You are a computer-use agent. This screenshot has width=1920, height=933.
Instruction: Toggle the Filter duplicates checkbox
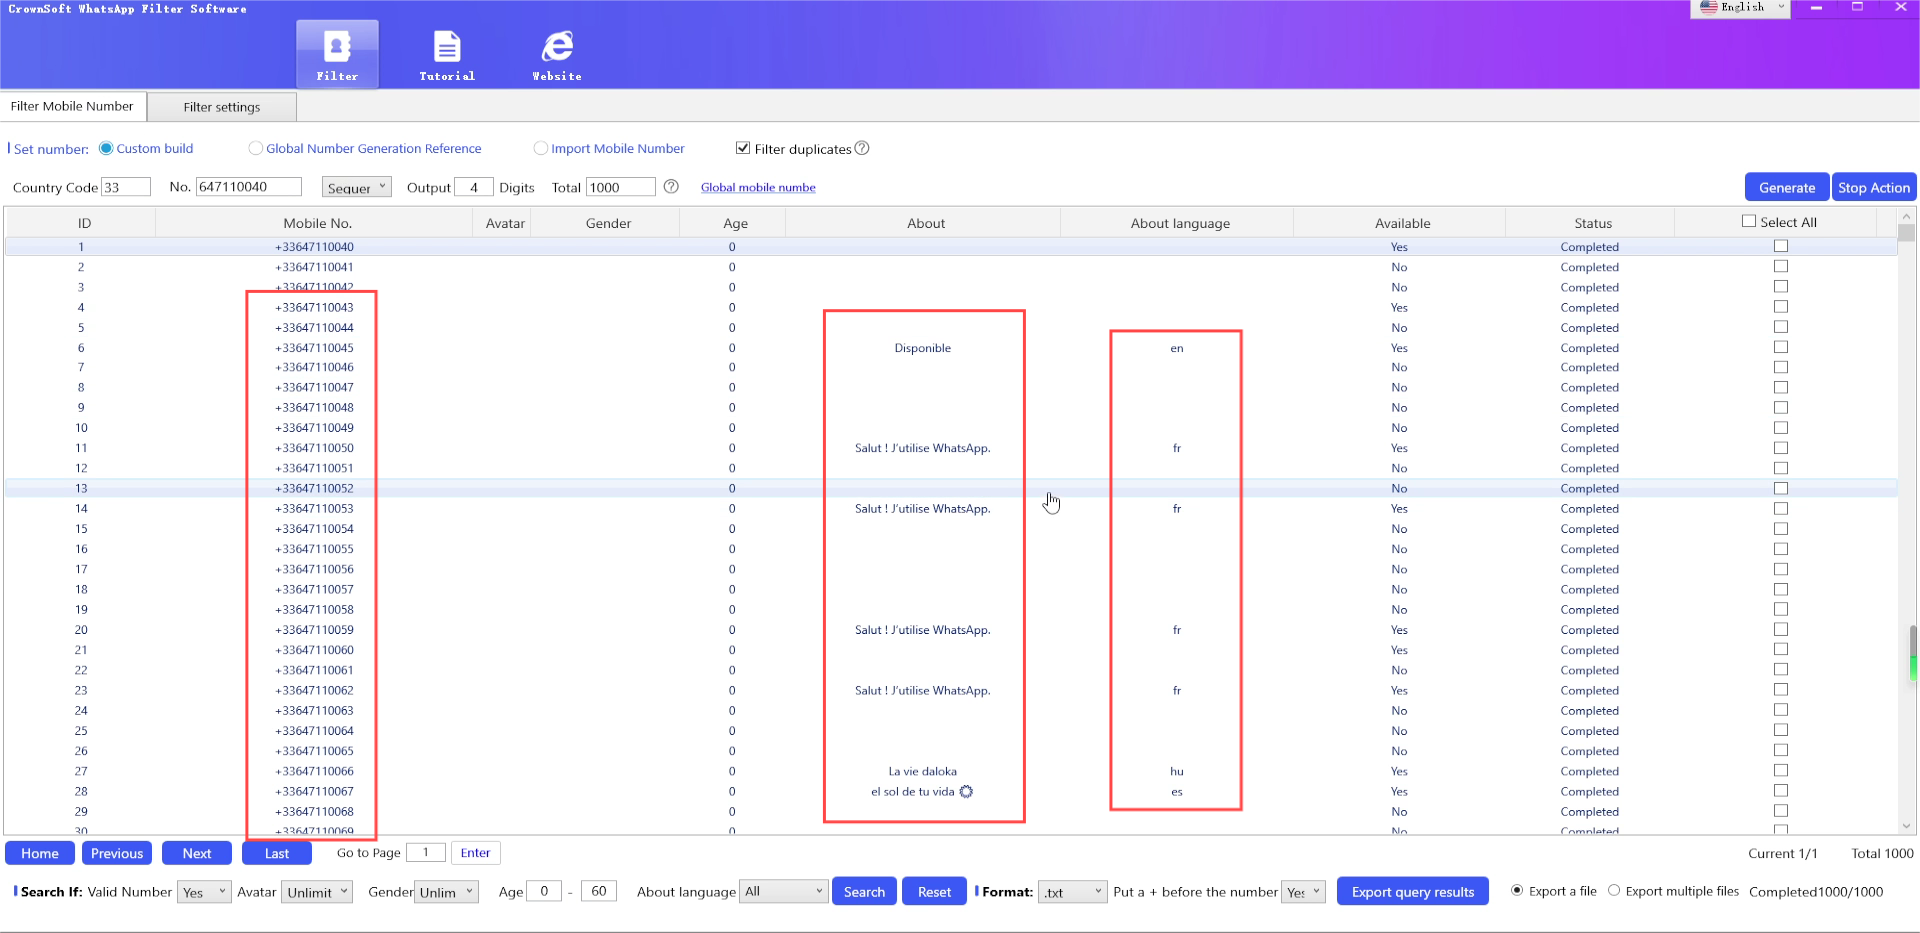point(743,148)
